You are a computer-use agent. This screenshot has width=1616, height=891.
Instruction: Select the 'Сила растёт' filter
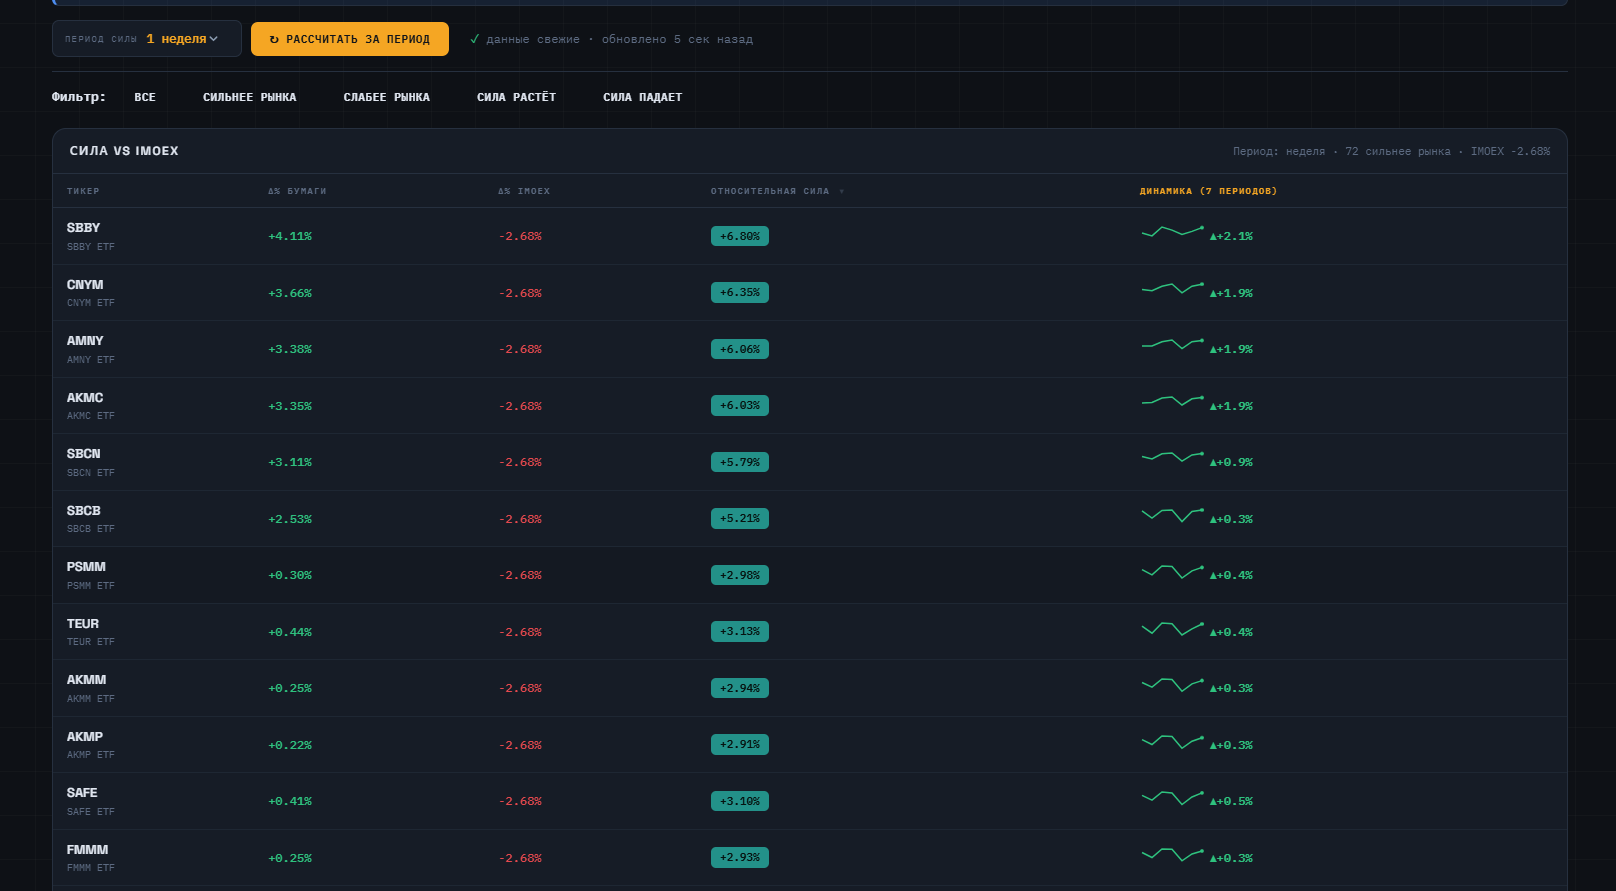517,97
